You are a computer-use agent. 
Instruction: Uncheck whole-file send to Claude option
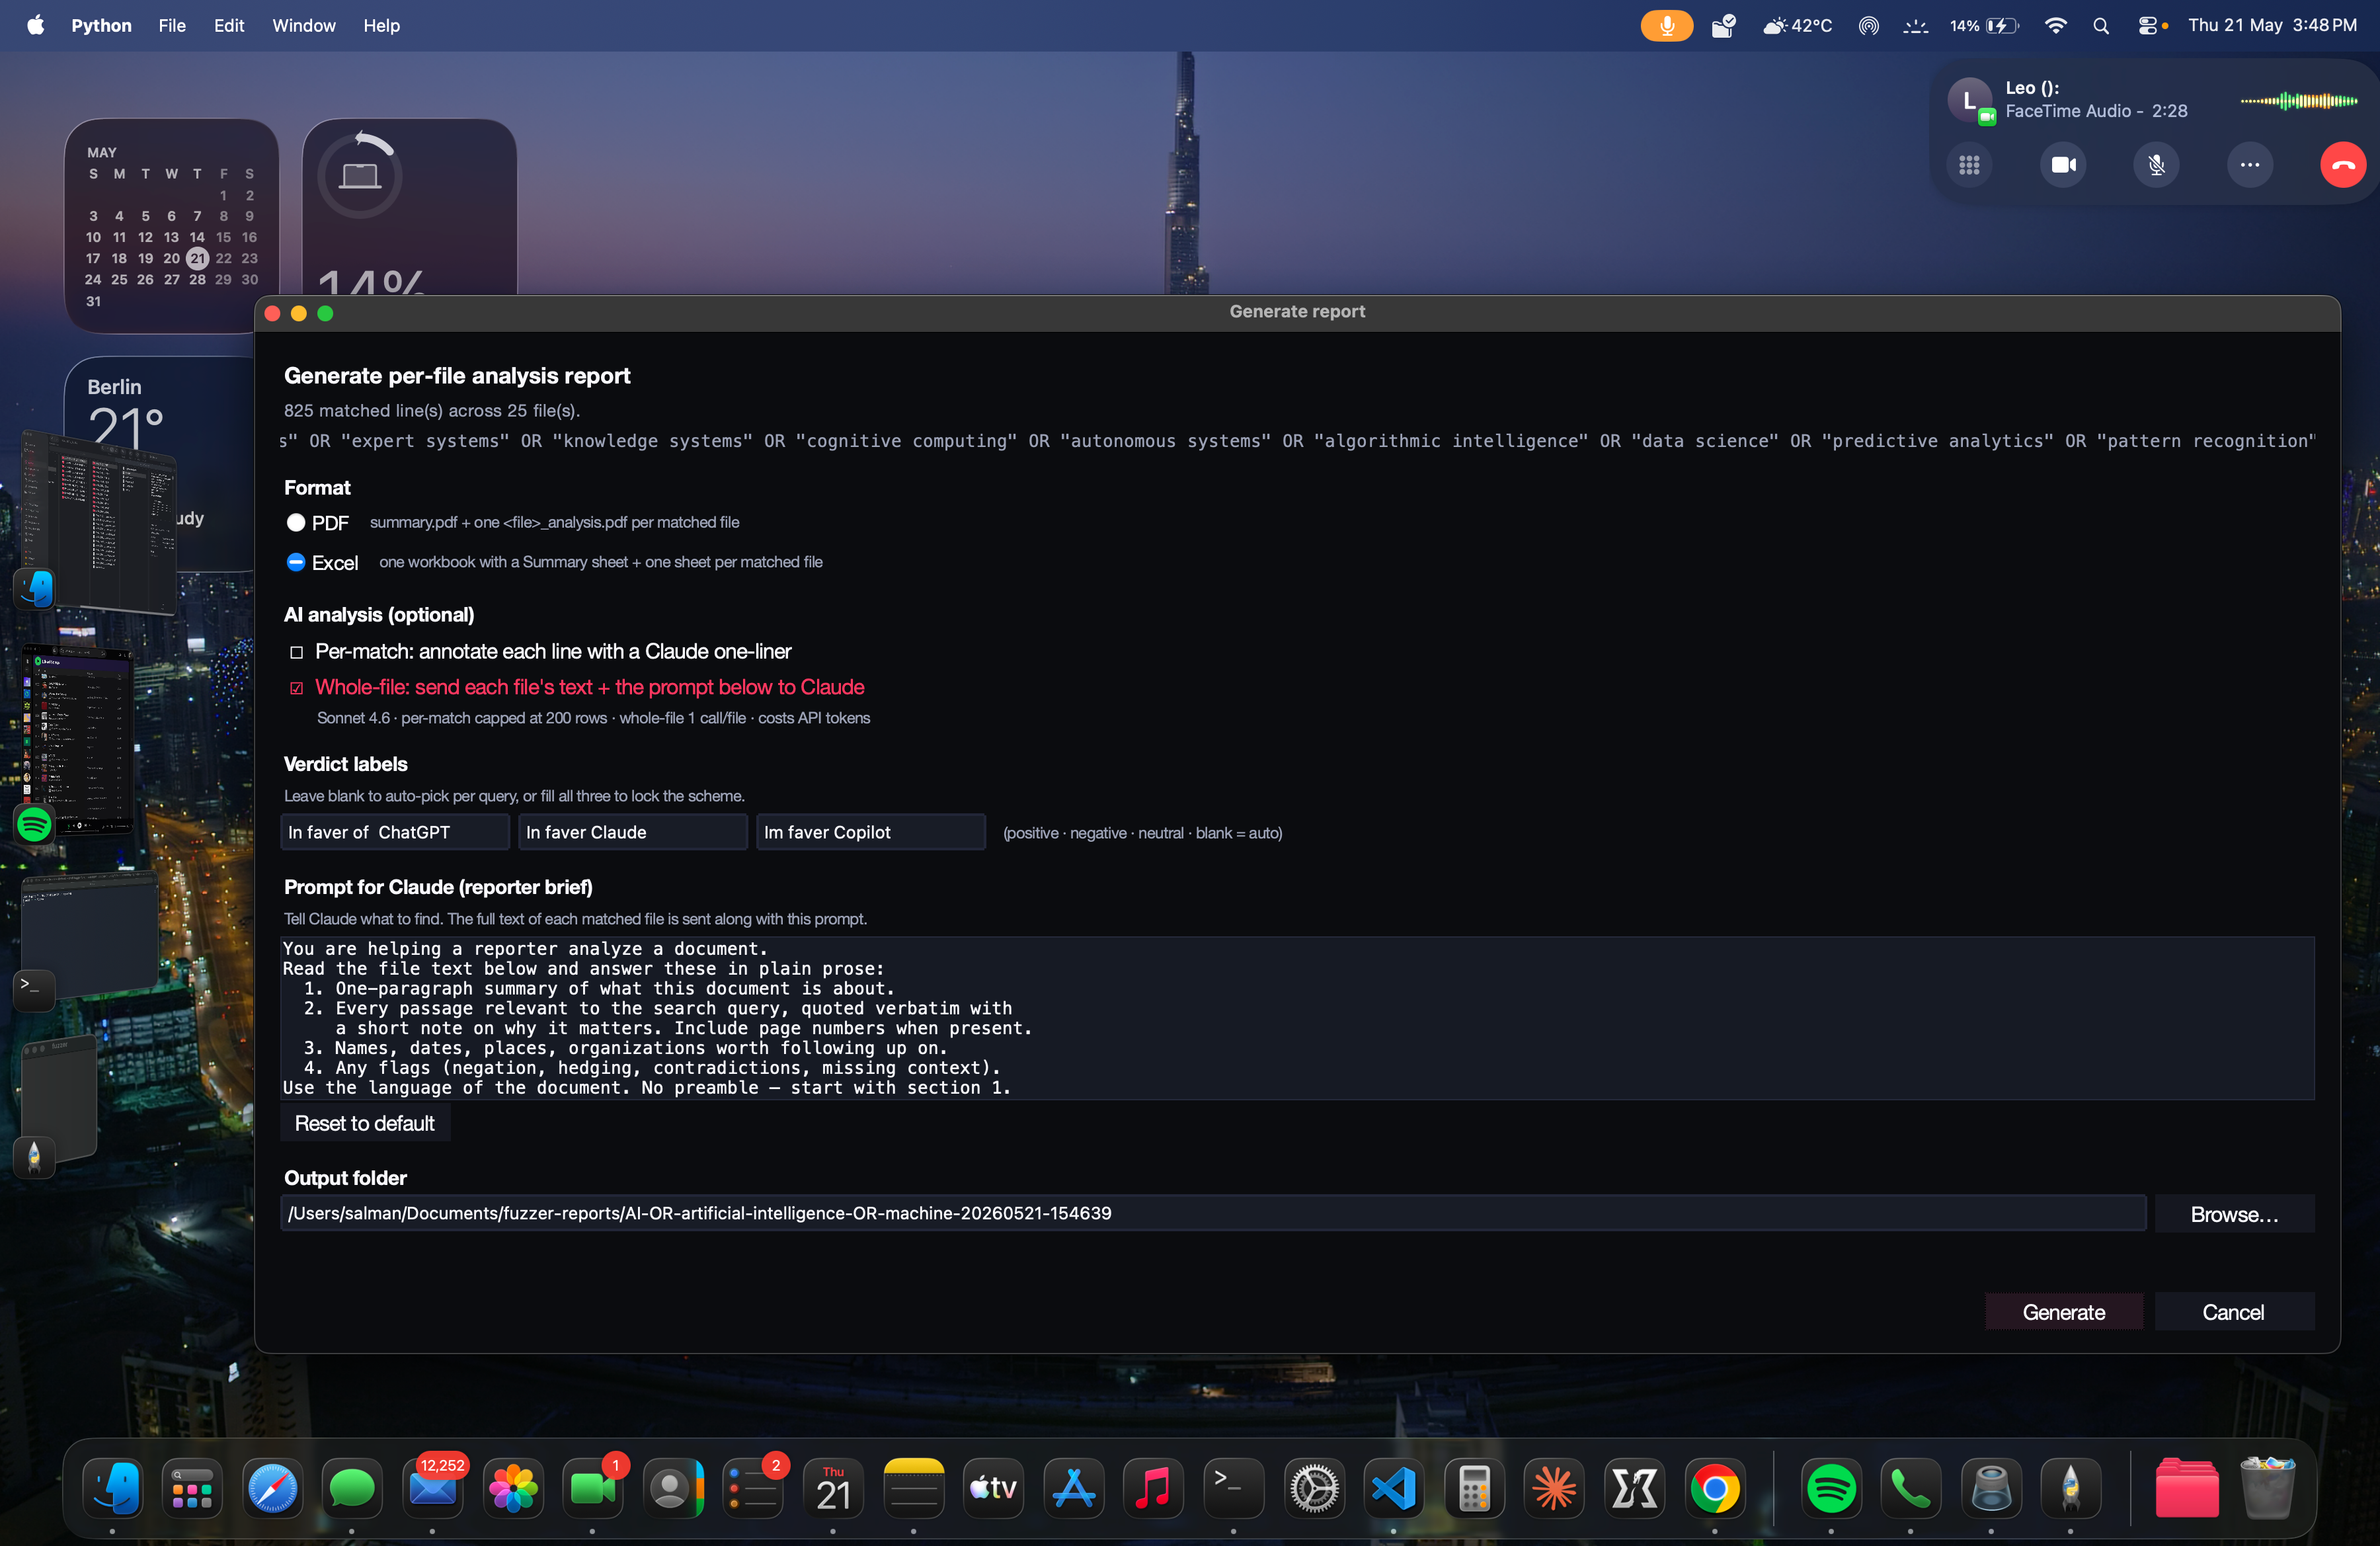click(x=296, y=688)
